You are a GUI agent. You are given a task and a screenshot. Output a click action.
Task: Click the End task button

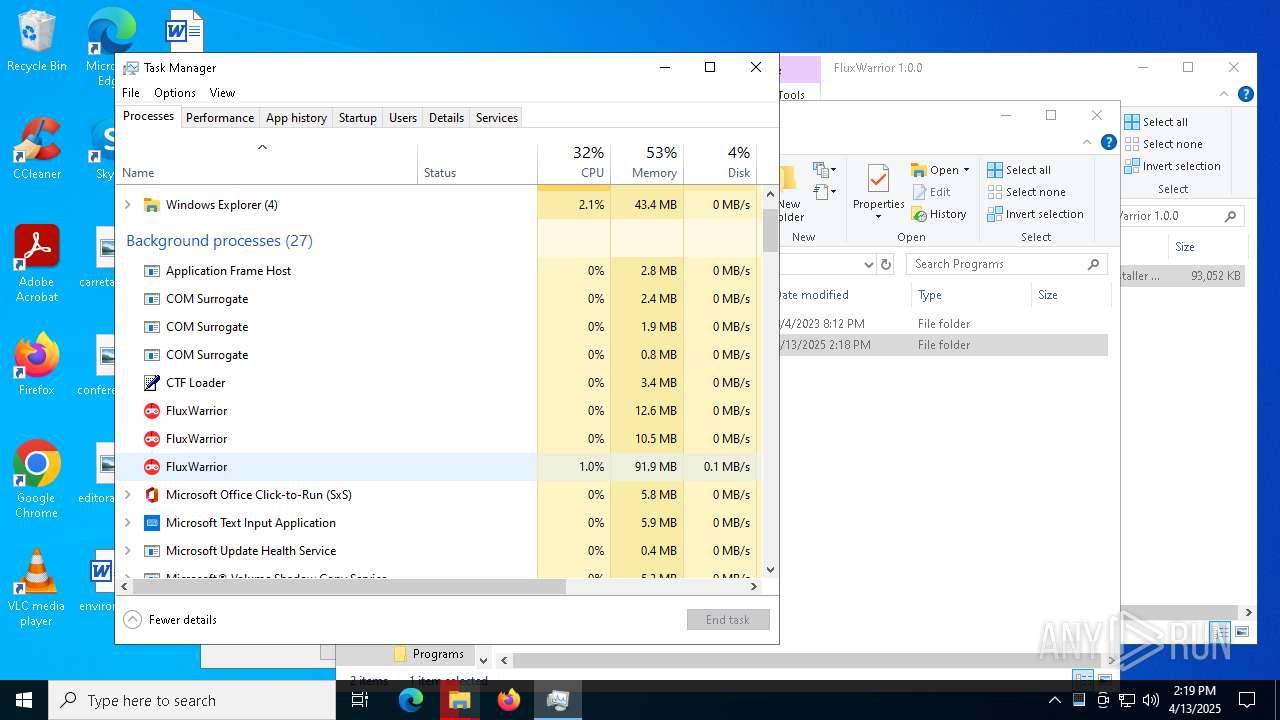coord(728,620)
